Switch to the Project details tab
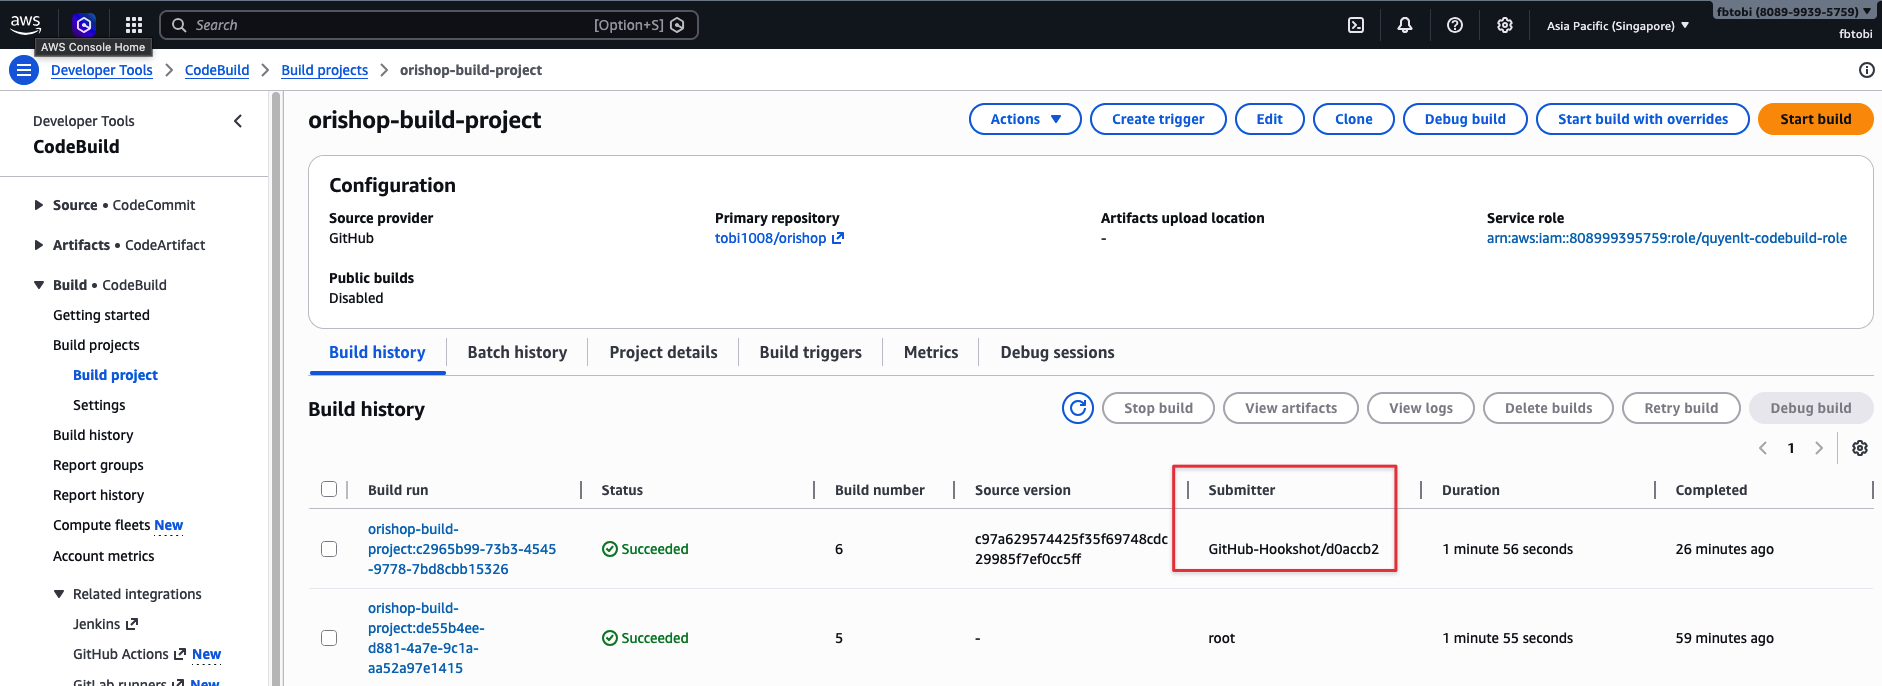This screenshot has height=686, width=1882. point(663,352)
